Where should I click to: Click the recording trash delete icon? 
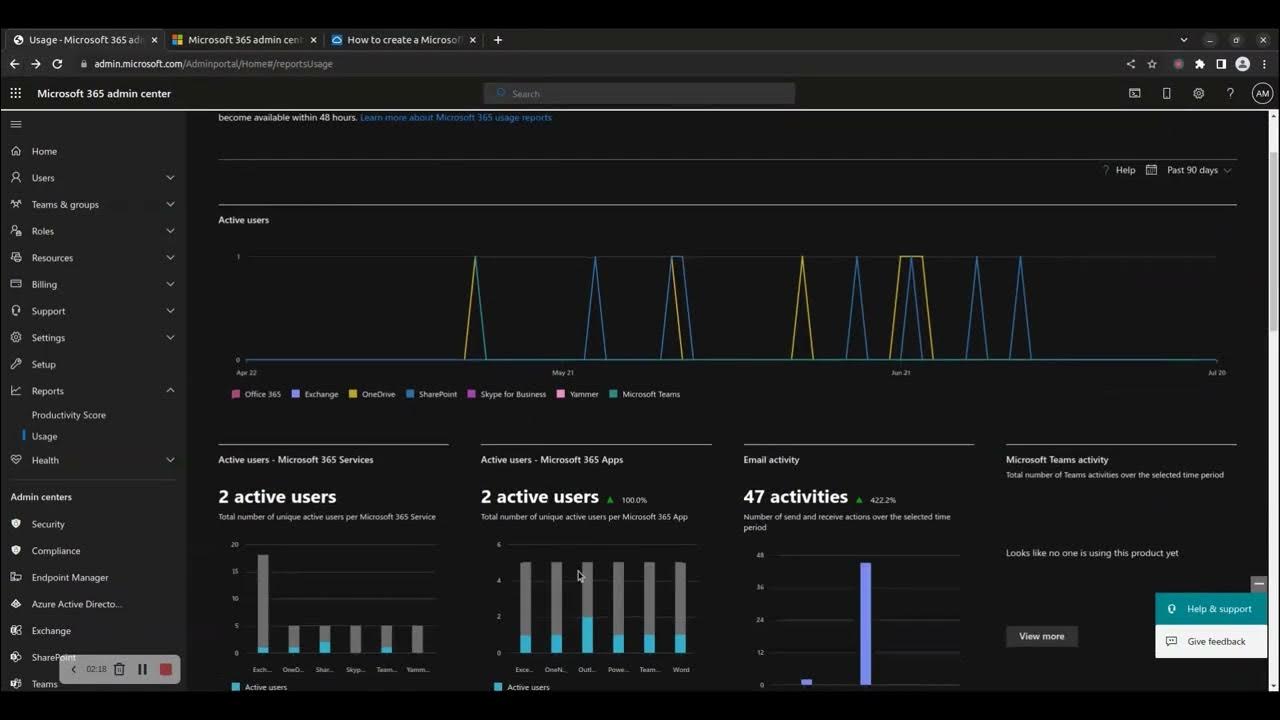coord(119,669)
